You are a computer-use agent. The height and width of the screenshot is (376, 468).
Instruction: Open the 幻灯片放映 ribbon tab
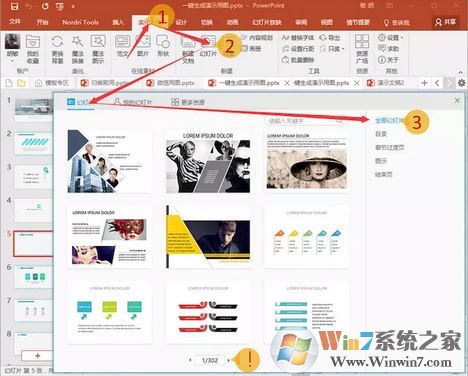[267, 22]
